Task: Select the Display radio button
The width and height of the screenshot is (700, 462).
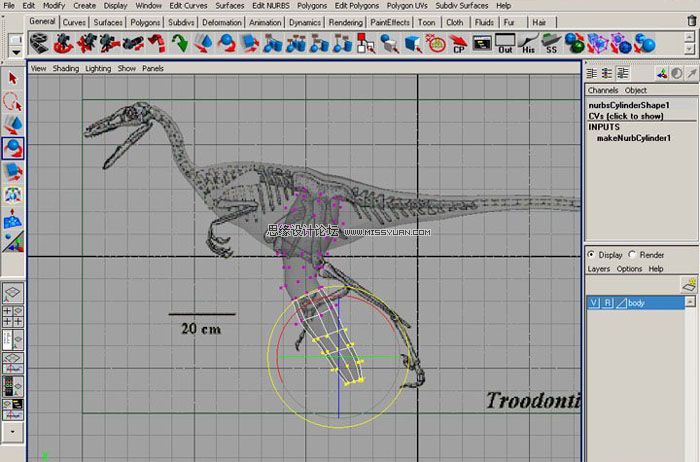Action: pyautogui.click(x=591, y=254)
